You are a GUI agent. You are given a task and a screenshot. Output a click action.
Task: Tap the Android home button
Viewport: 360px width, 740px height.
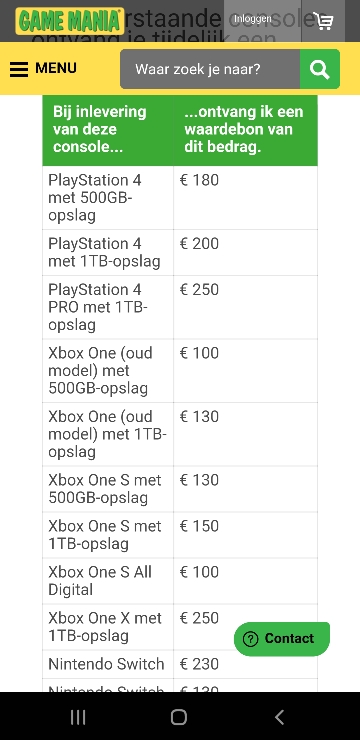pyautogui.click(x=179, y=717)
